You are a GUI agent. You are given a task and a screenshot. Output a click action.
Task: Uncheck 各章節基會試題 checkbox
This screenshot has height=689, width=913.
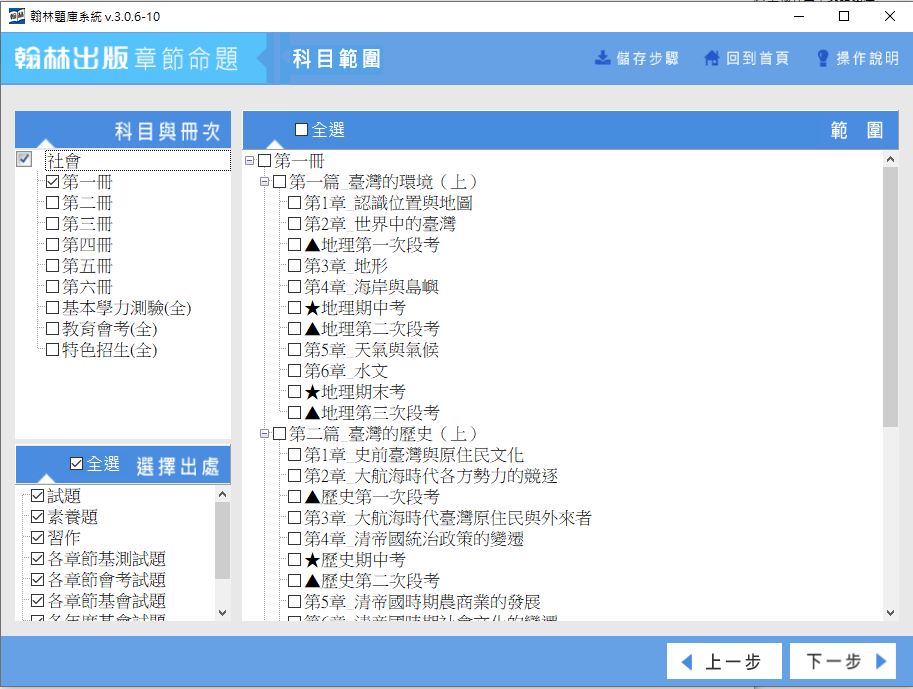(37, 600)
